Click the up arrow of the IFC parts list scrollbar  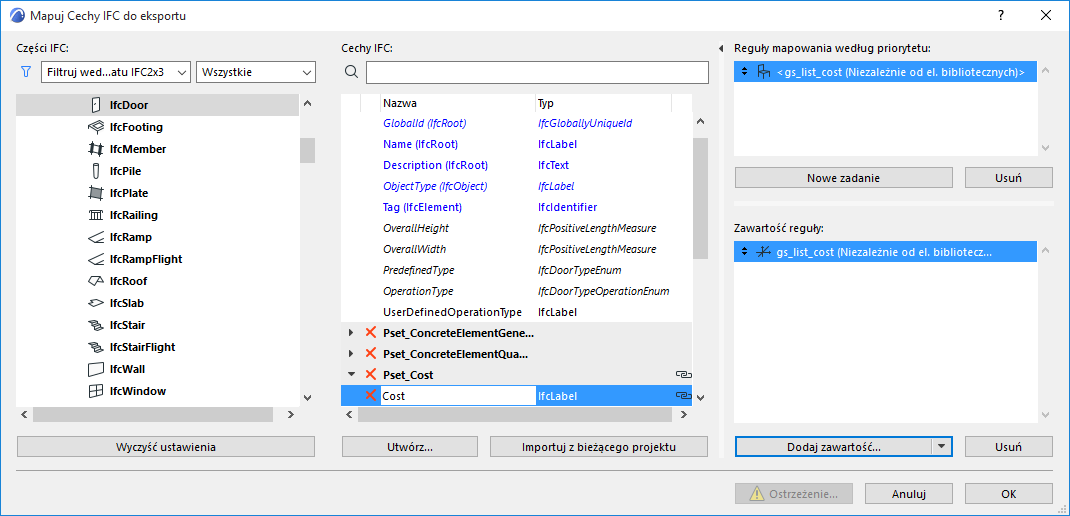pos(307,104)
